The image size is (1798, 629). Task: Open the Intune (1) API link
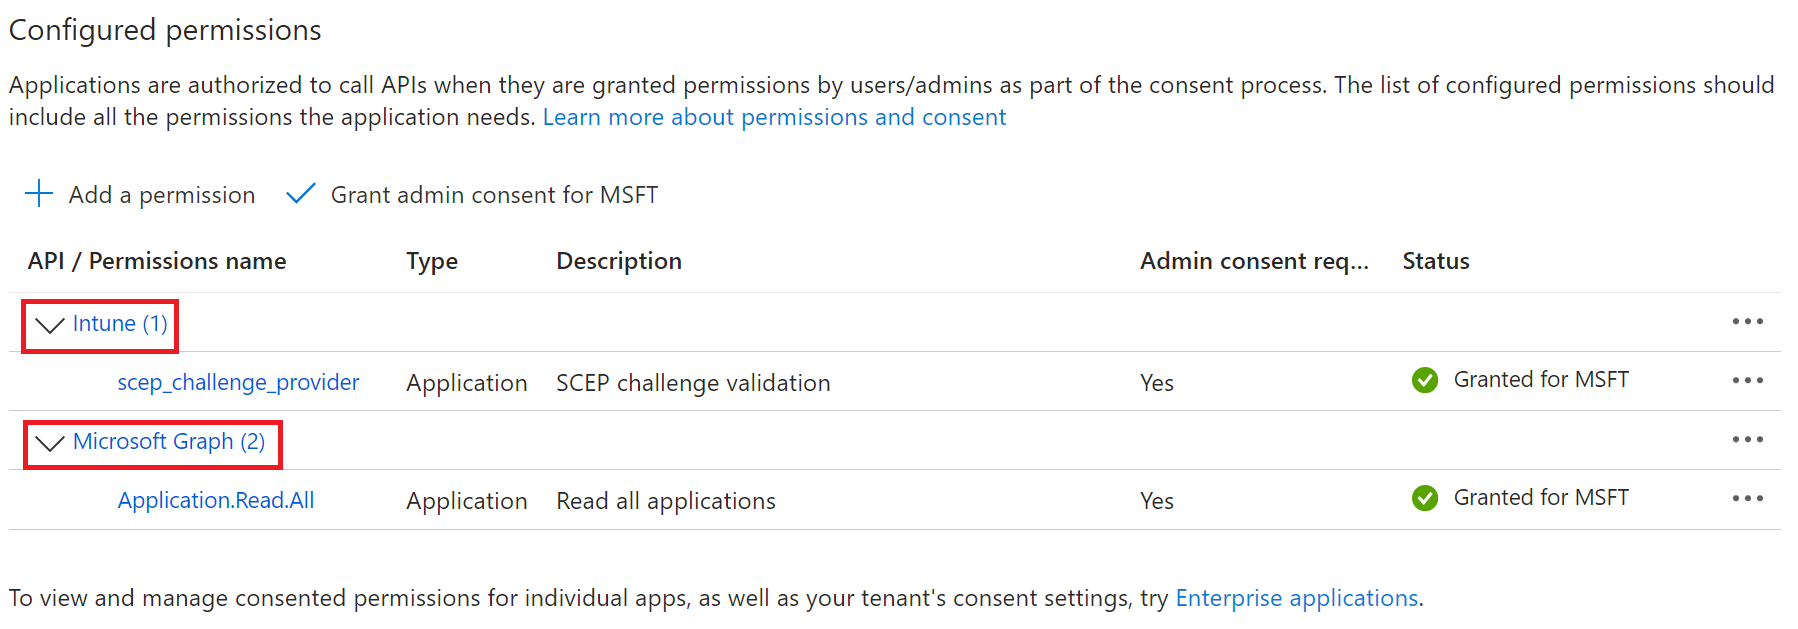120,324
